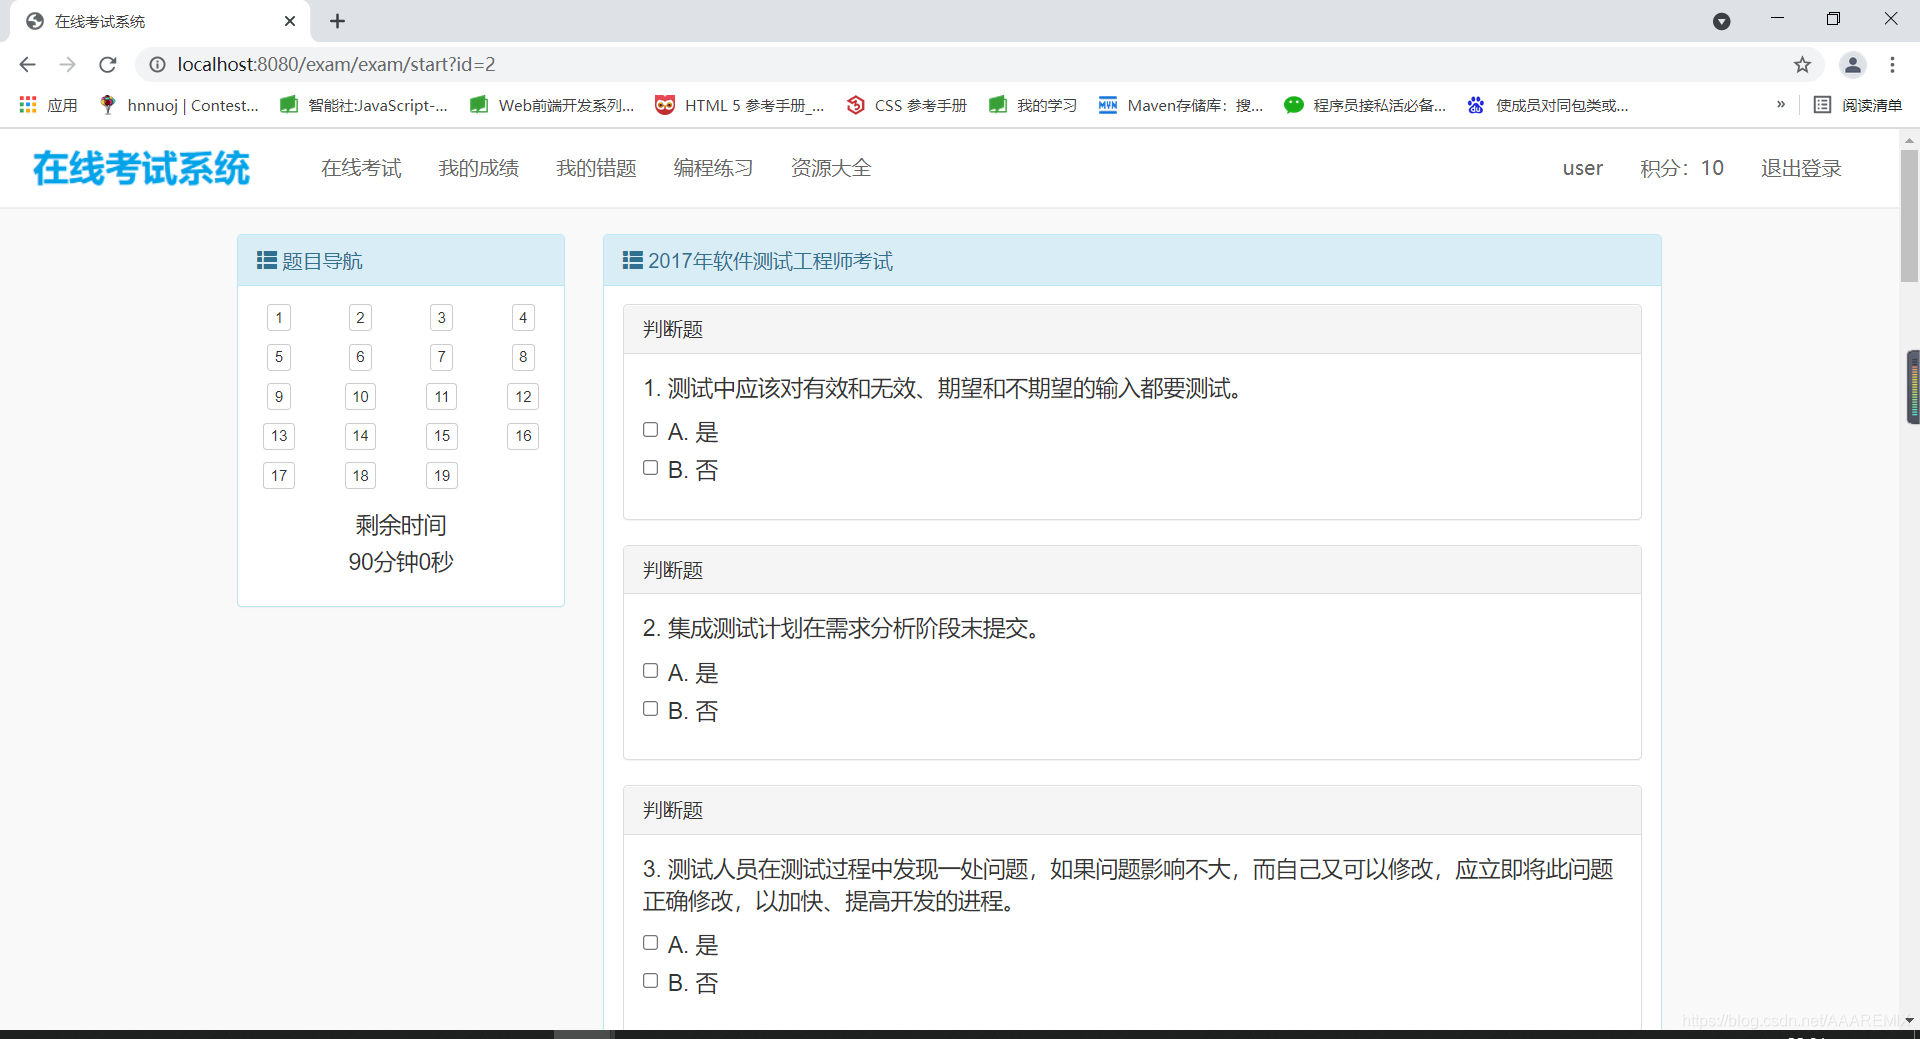Jump to question 8 in navigation
This screenshot has height=1039, width=1920.
(523, 357)
